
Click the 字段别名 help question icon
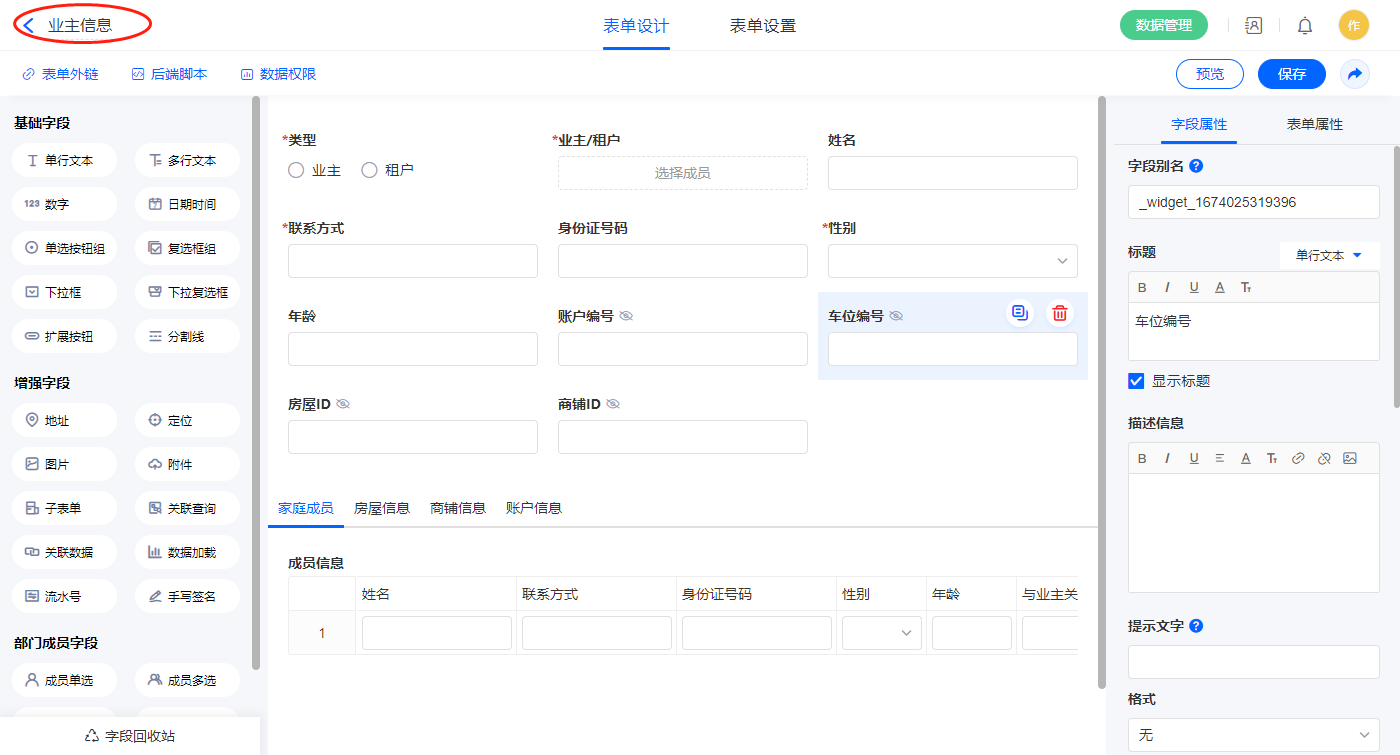click(x=1196, y=166)
